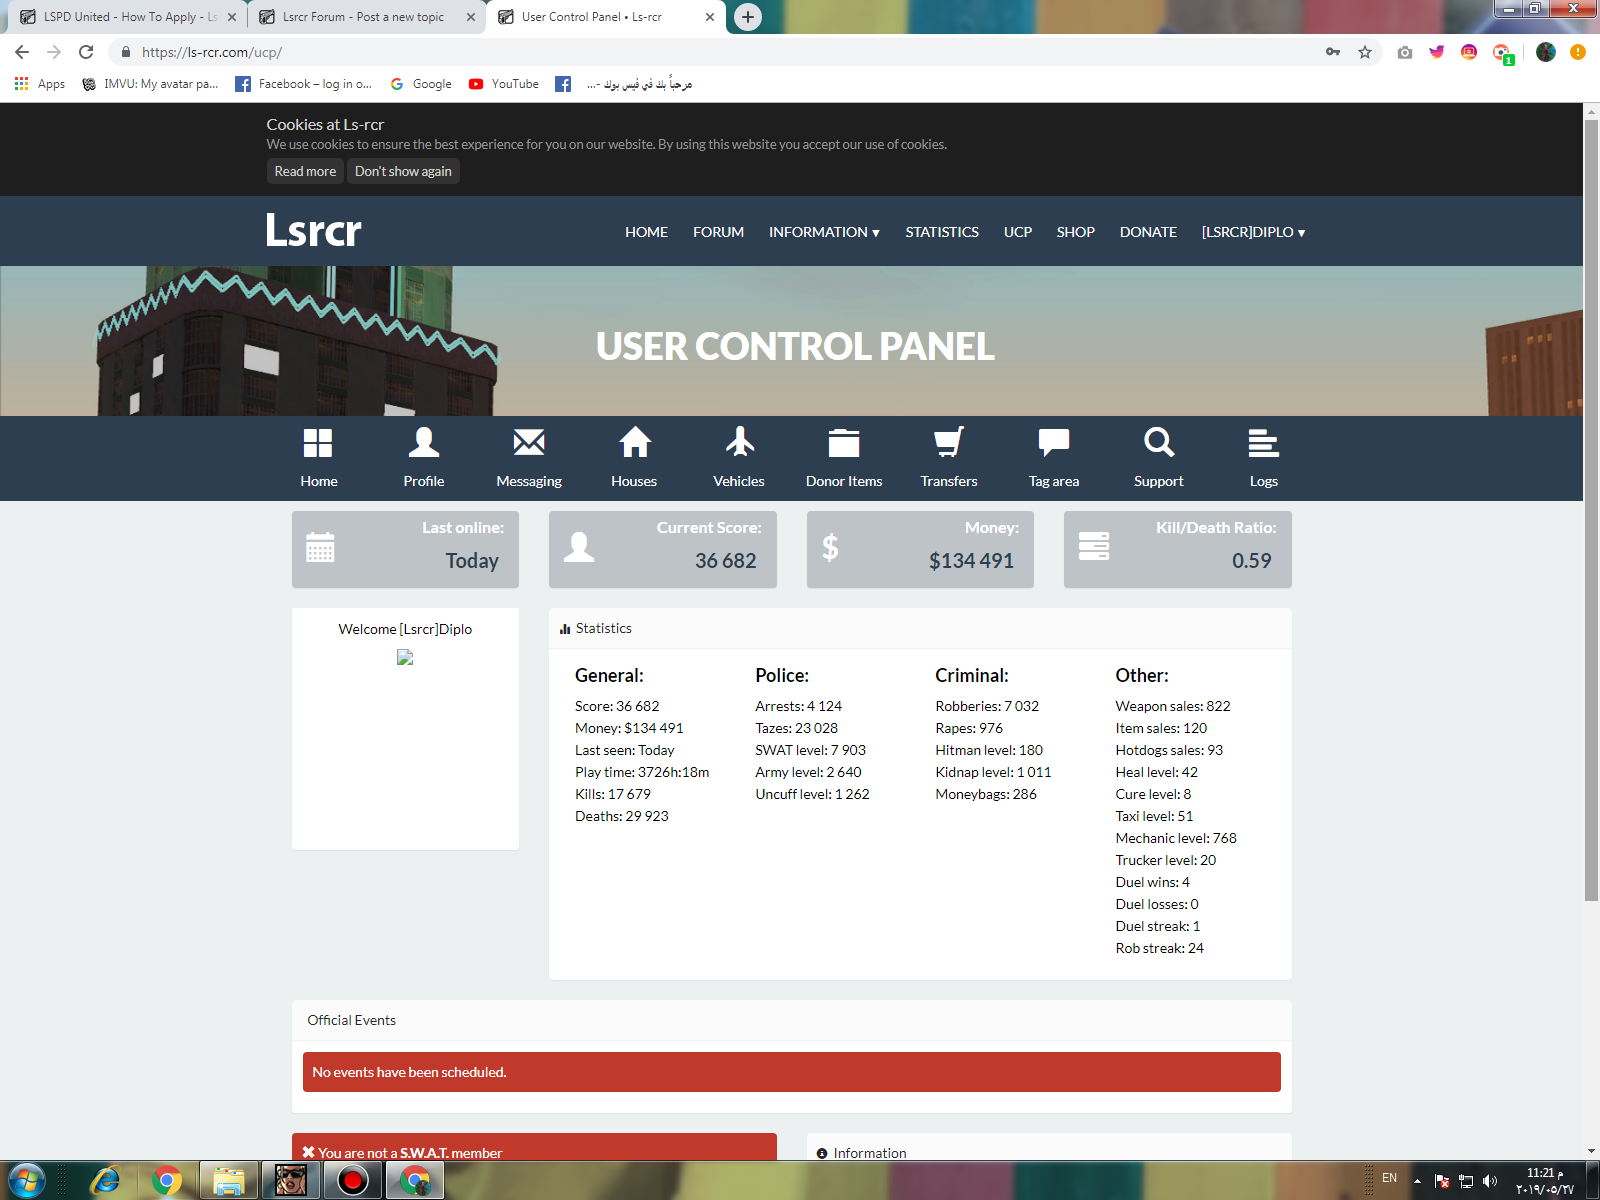This screenshot has width=1600, height=1200.
Task: Click the broken avatar image under Welcome
Action: (405, 657)
